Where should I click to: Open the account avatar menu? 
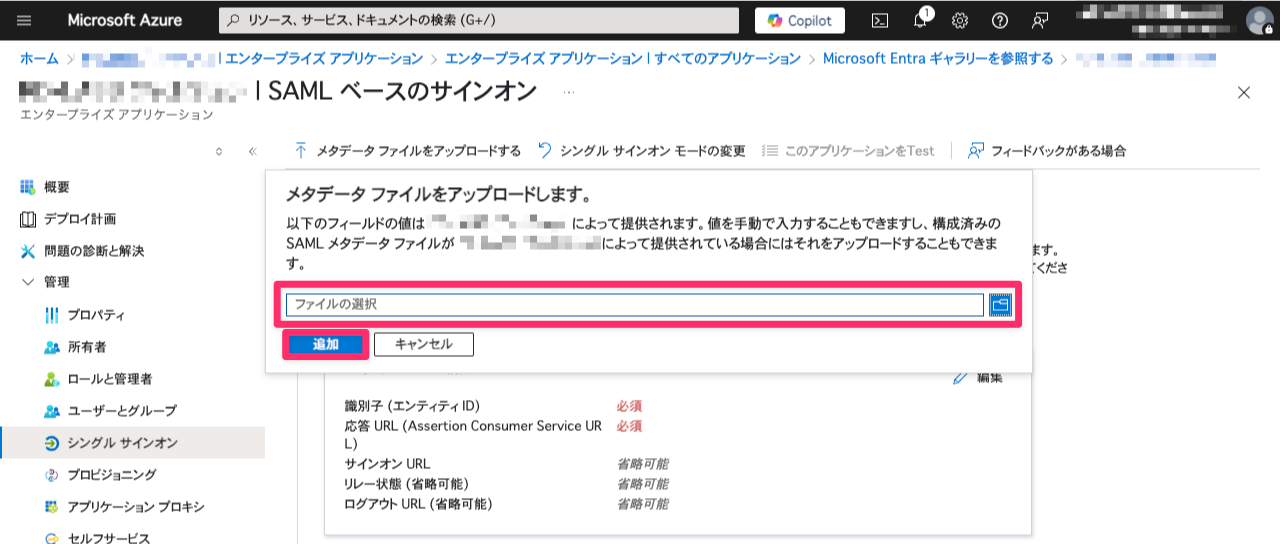tap(1259, 20)
